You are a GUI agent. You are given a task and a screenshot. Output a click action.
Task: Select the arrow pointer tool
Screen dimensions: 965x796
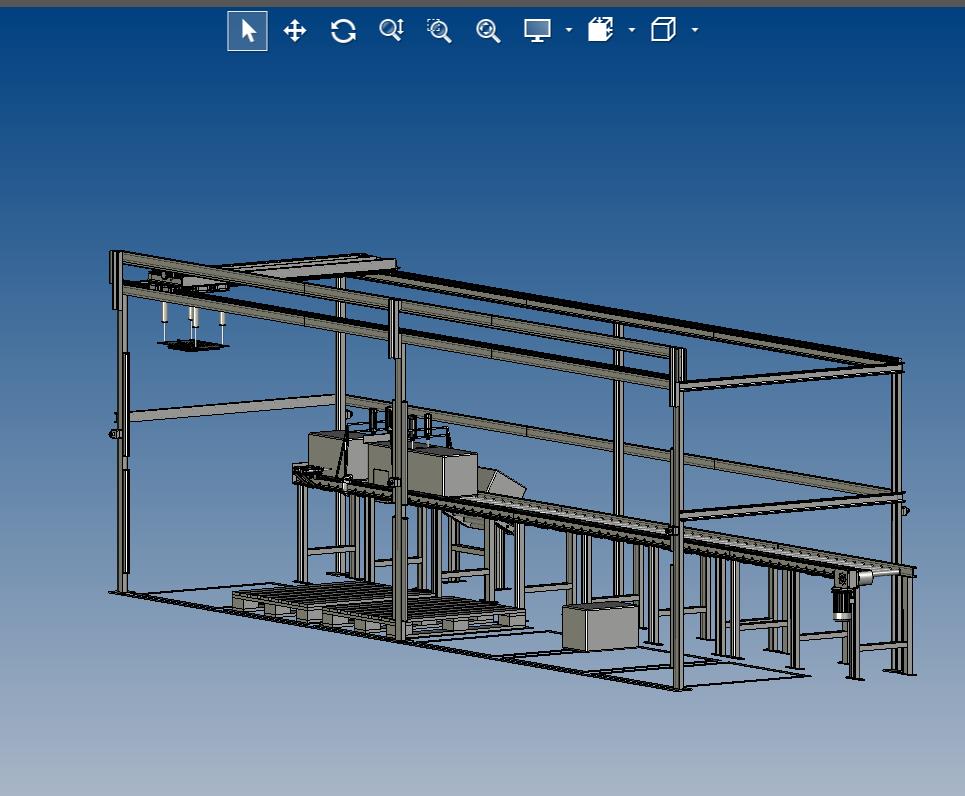coord(247,31)
